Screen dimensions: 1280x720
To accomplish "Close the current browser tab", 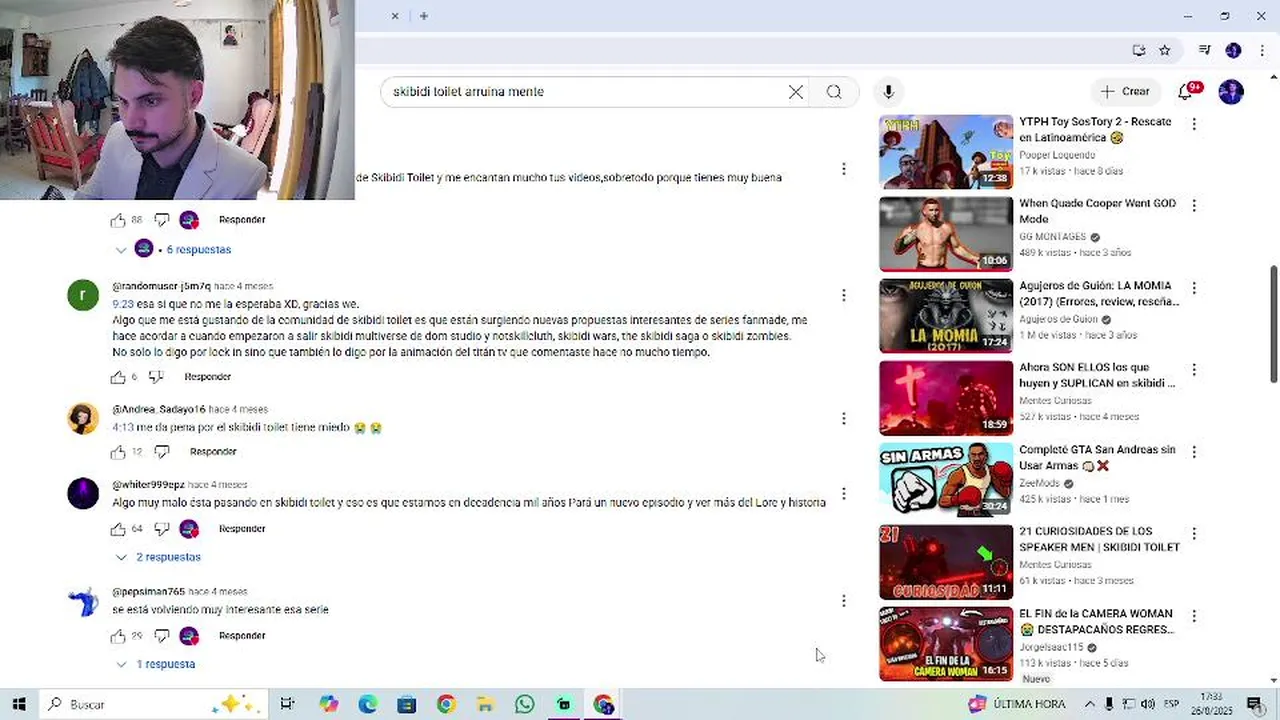I will (395, 16).
